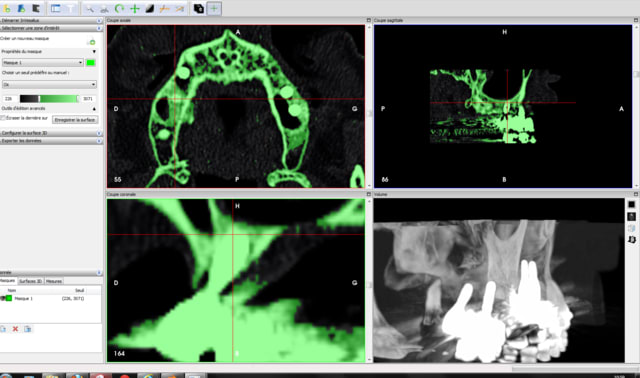Choose the brightness and contrast tool
640x378 pixels.
pos(149,9)
